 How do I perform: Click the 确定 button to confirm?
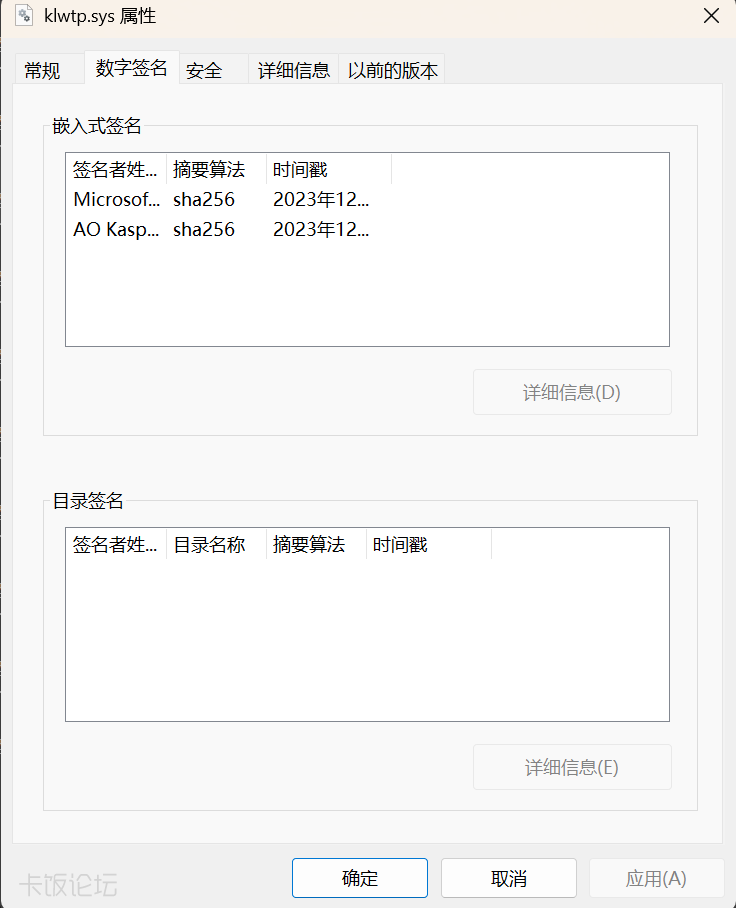pos(358,877)
